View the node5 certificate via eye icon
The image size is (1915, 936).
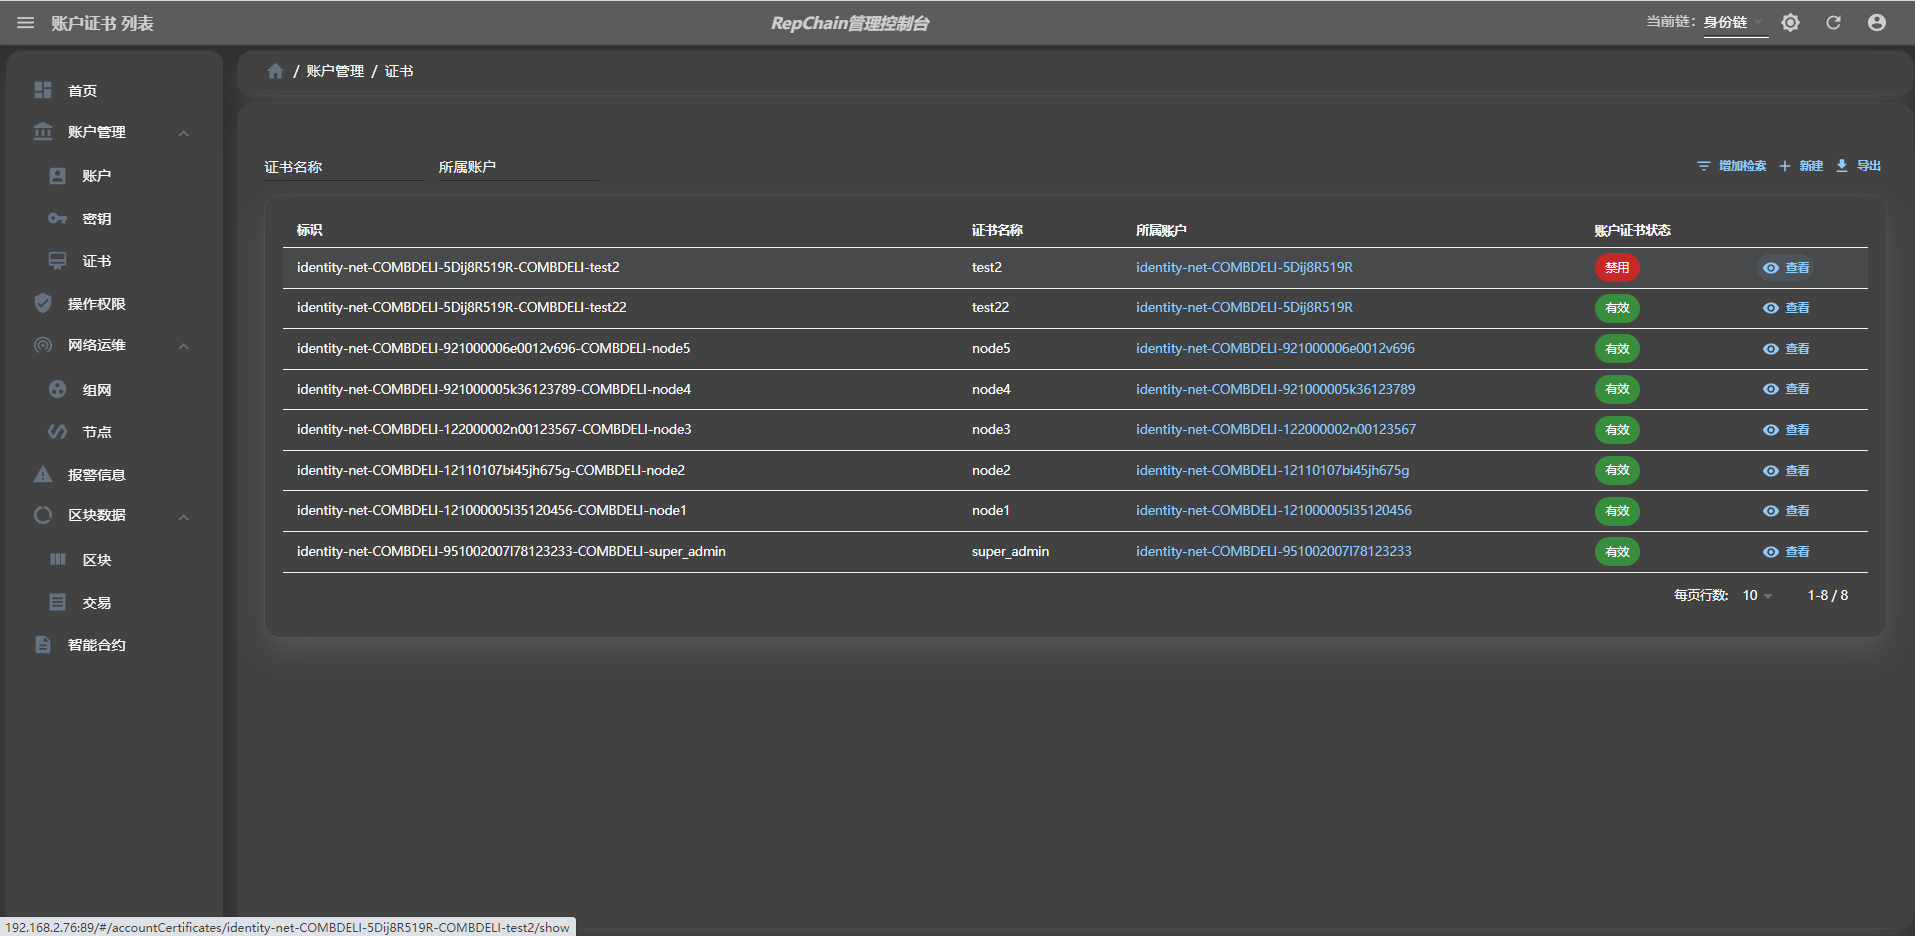click(x=1771, y=349)
